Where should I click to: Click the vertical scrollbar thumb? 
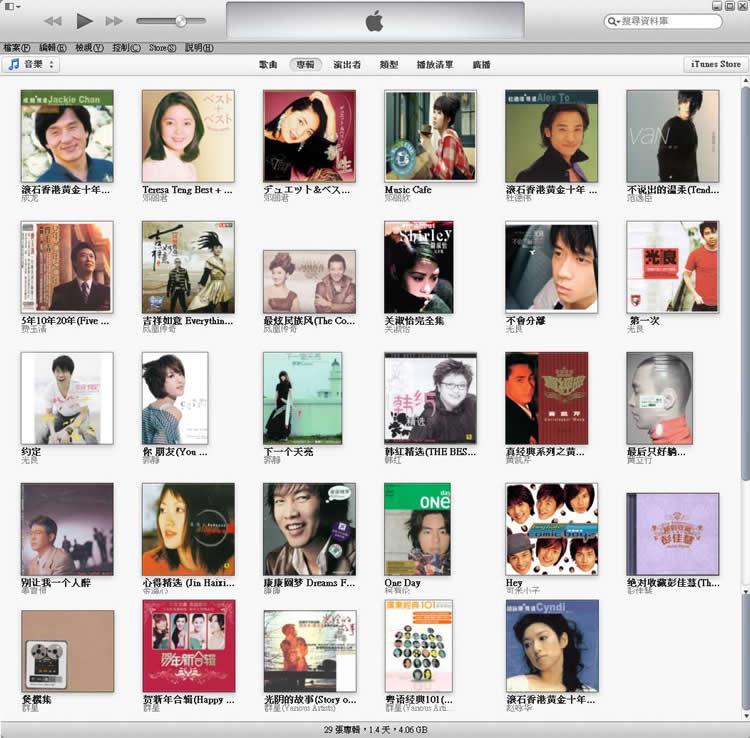745,285
